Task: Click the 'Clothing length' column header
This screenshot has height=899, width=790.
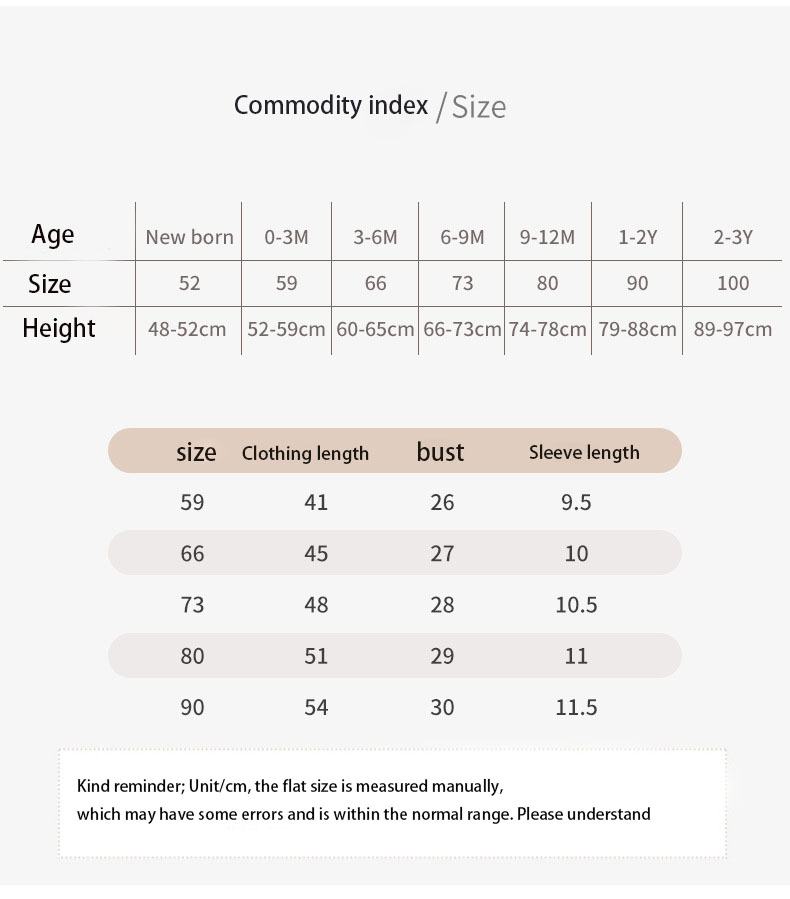Action: [305, 453]
